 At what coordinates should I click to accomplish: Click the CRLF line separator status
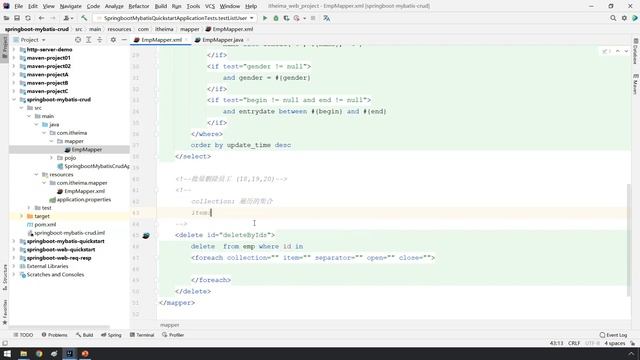coord(574,343)
